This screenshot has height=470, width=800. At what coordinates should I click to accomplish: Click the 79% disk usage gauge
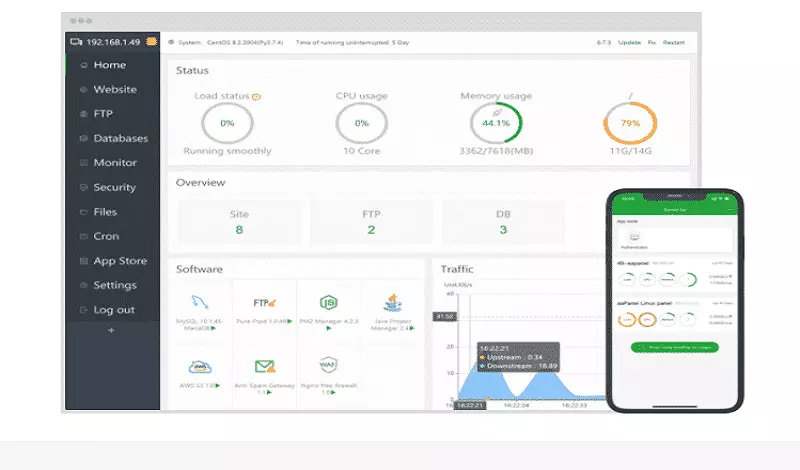[630, 123]
